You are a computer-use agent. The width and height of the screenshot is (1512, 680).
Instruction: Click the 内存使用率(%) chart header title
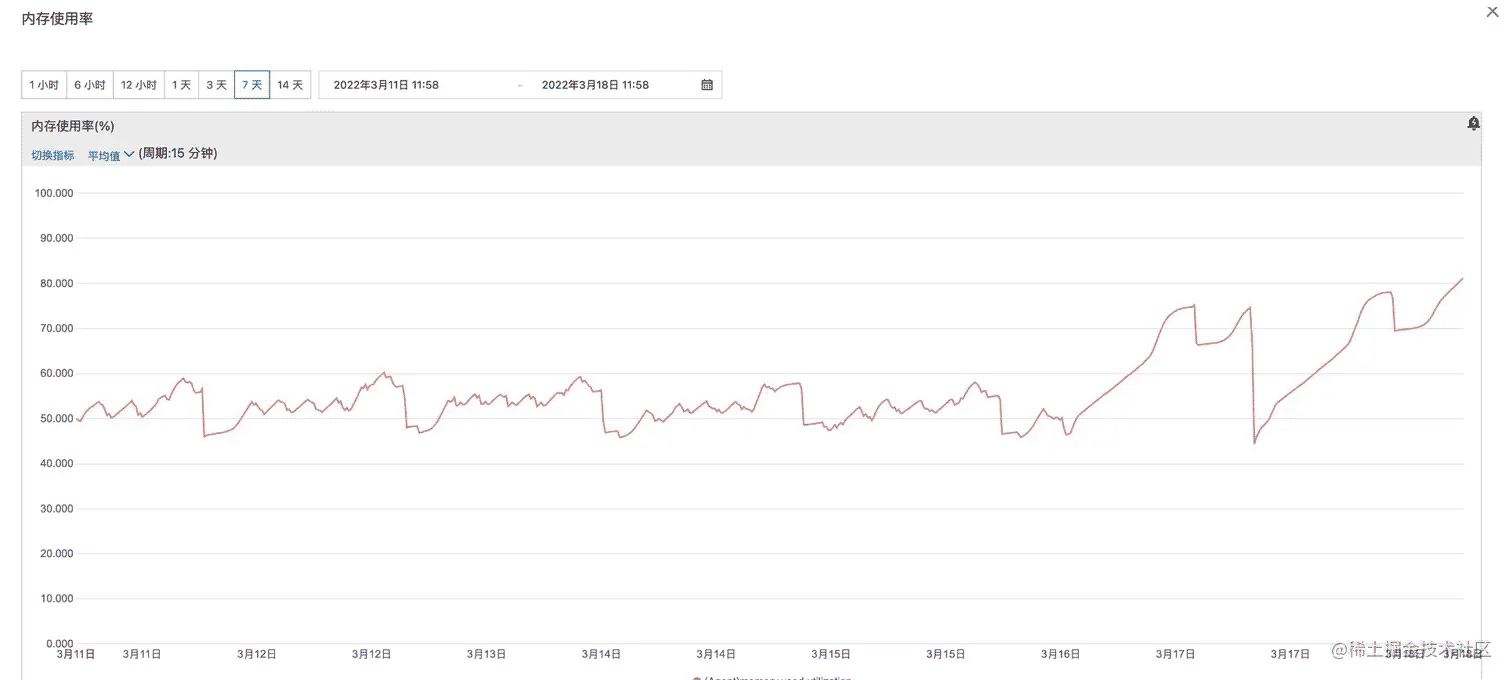73,126
